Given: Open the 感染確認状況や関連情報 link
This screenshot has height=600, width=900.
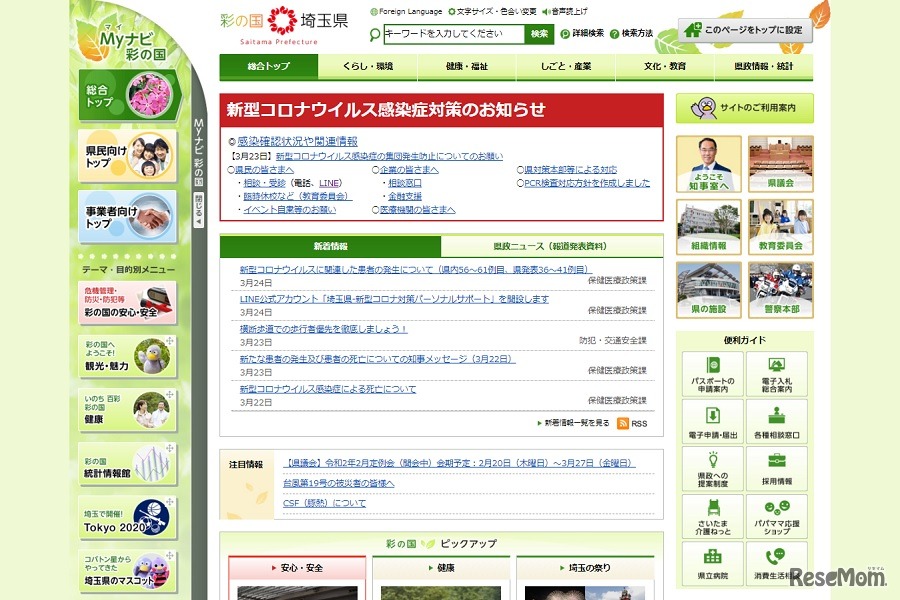Looking at the screenshot, I should (300, 142).
